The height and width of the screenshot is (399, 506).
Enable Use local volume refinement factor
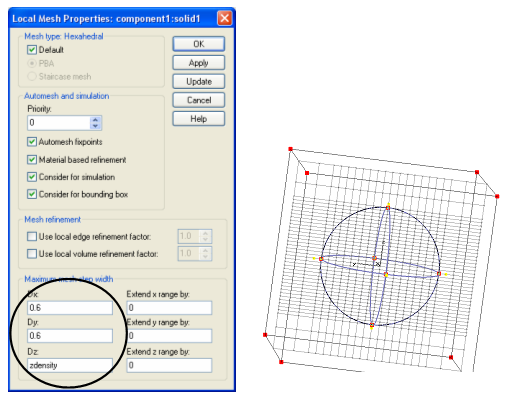tap(32, 254)
